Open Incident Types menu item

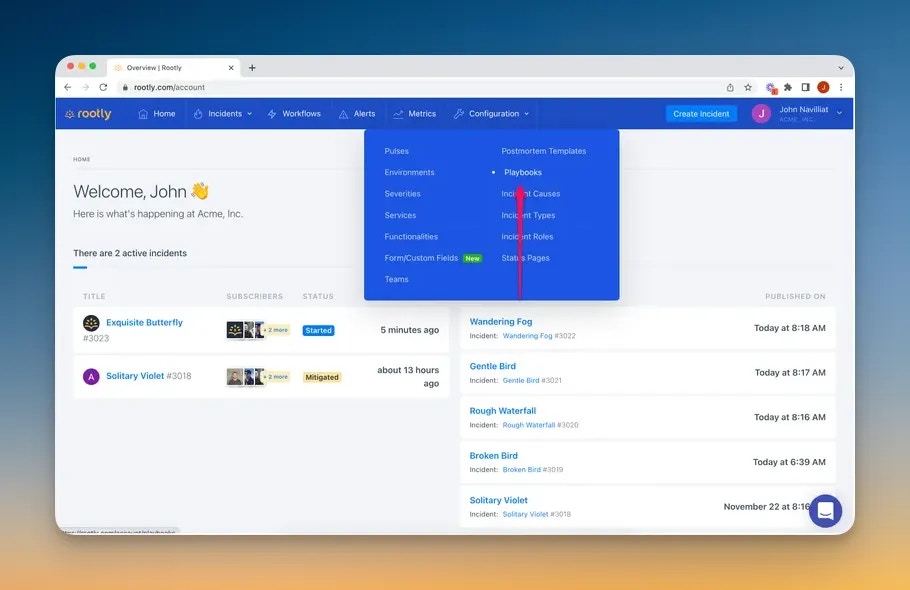[x=528, y=215]
